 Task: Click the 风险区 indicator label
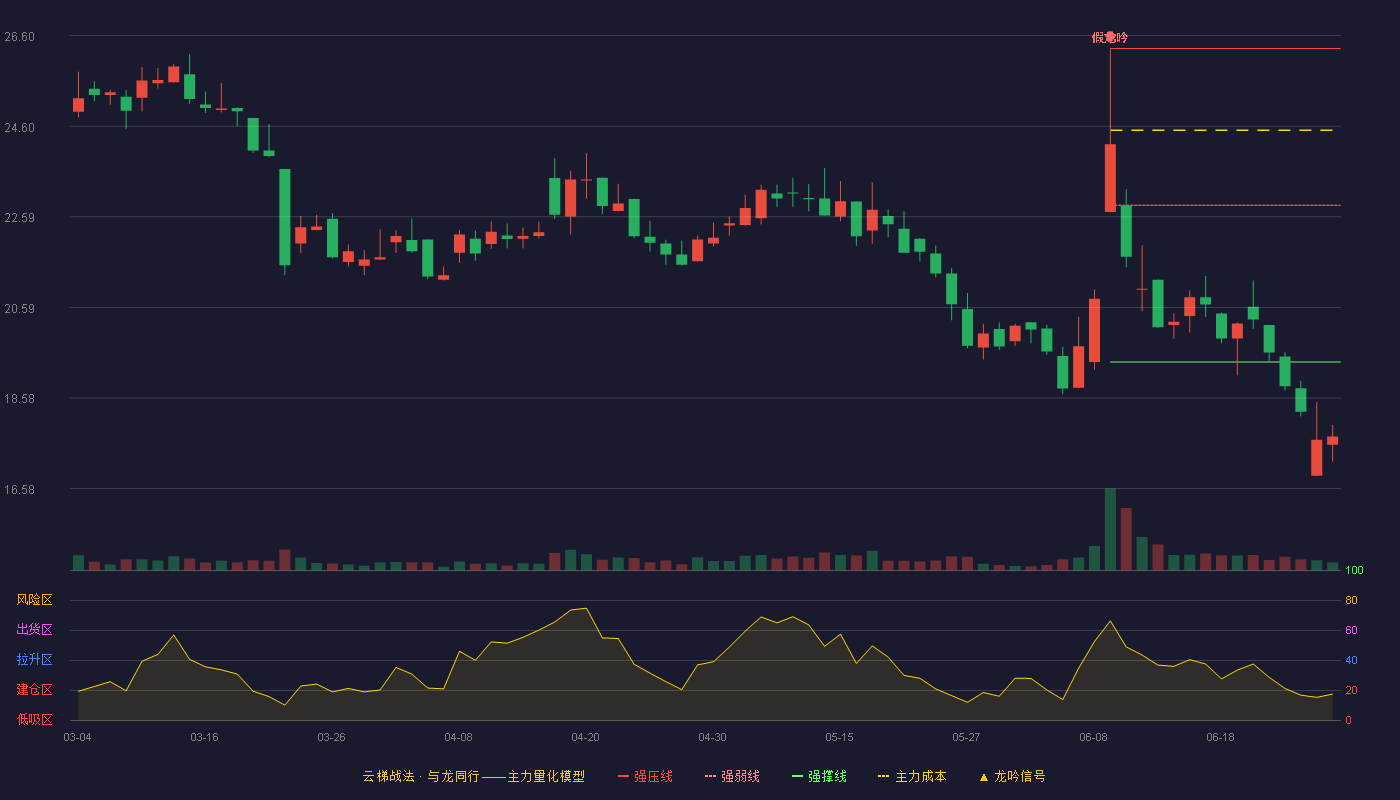pyautogui.click(x=34, y=600)
